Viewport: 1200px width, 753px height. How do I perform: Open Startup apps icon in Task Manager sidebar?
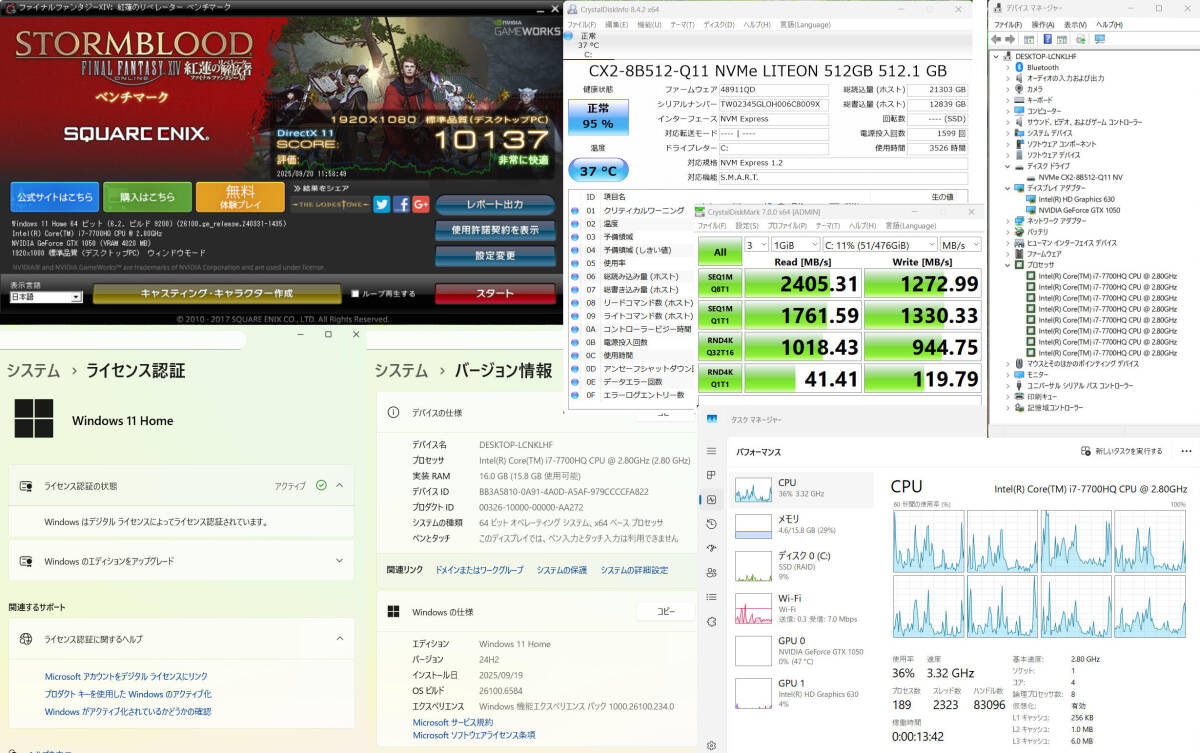click(x=711, y=548)
